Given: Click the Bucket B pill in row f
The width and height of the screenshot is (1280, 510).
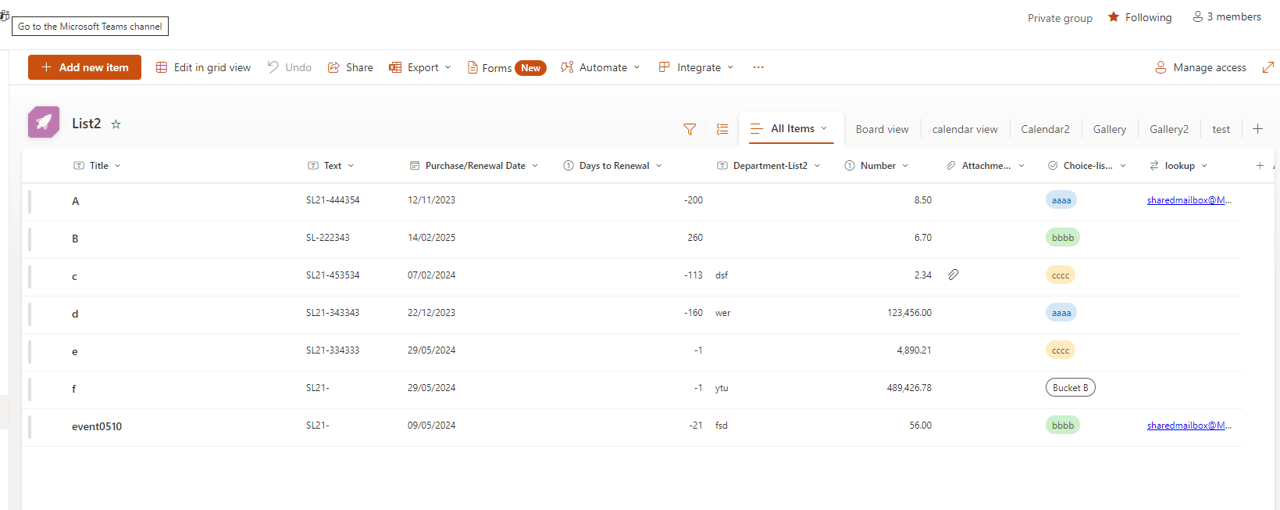Looking at the screenshot, I should (1071, 388).
